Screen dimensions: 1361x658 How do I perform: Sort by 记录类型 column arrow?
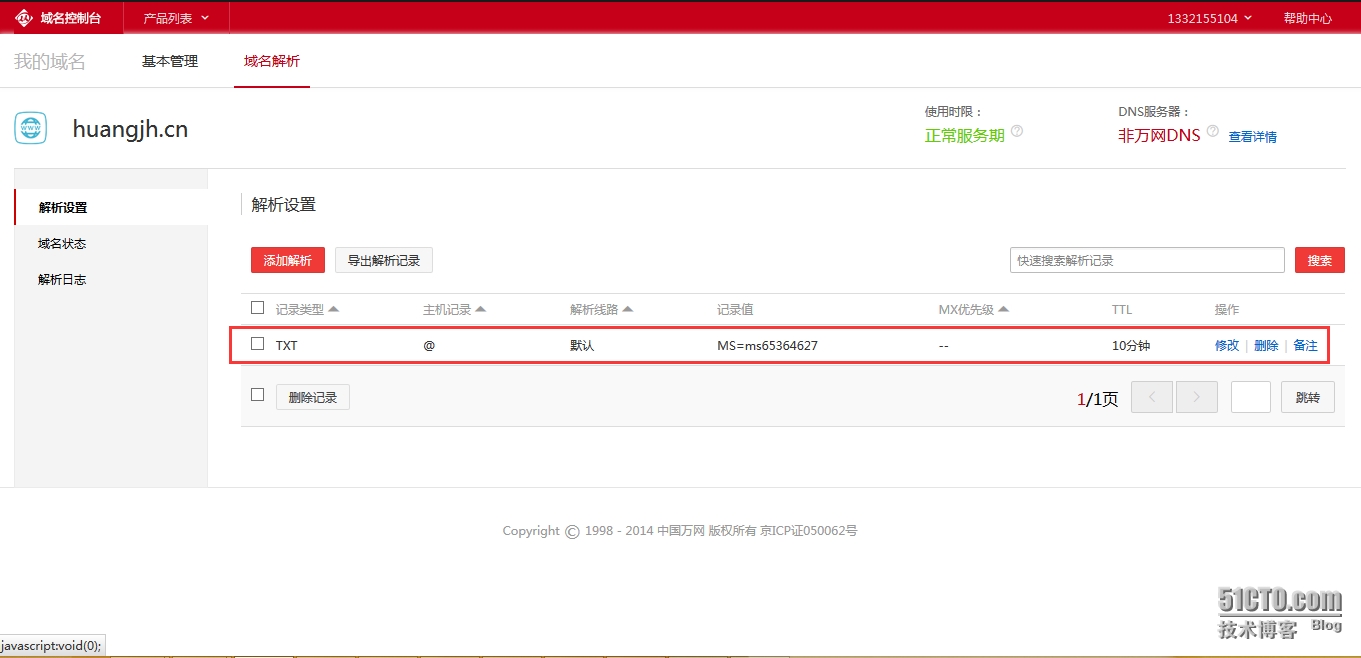click(334, 310)
